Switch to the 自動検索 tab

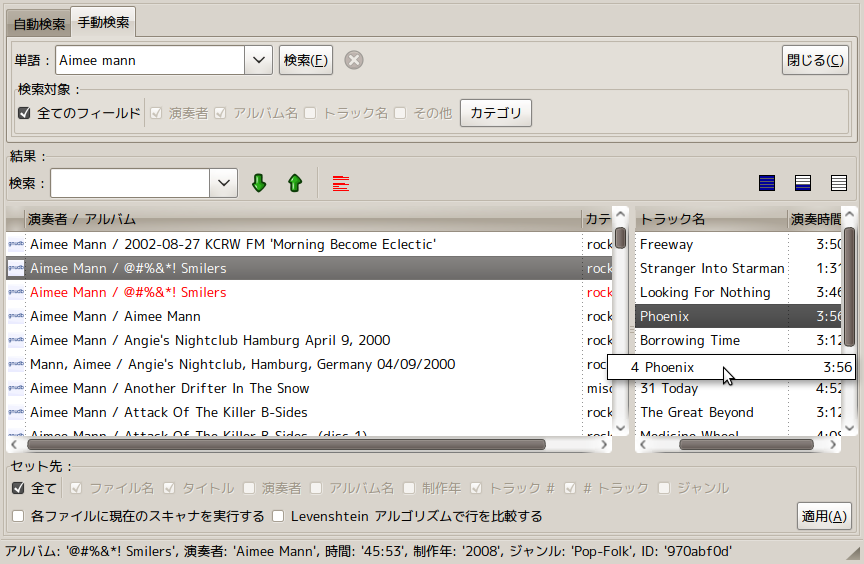pos(39,24)
